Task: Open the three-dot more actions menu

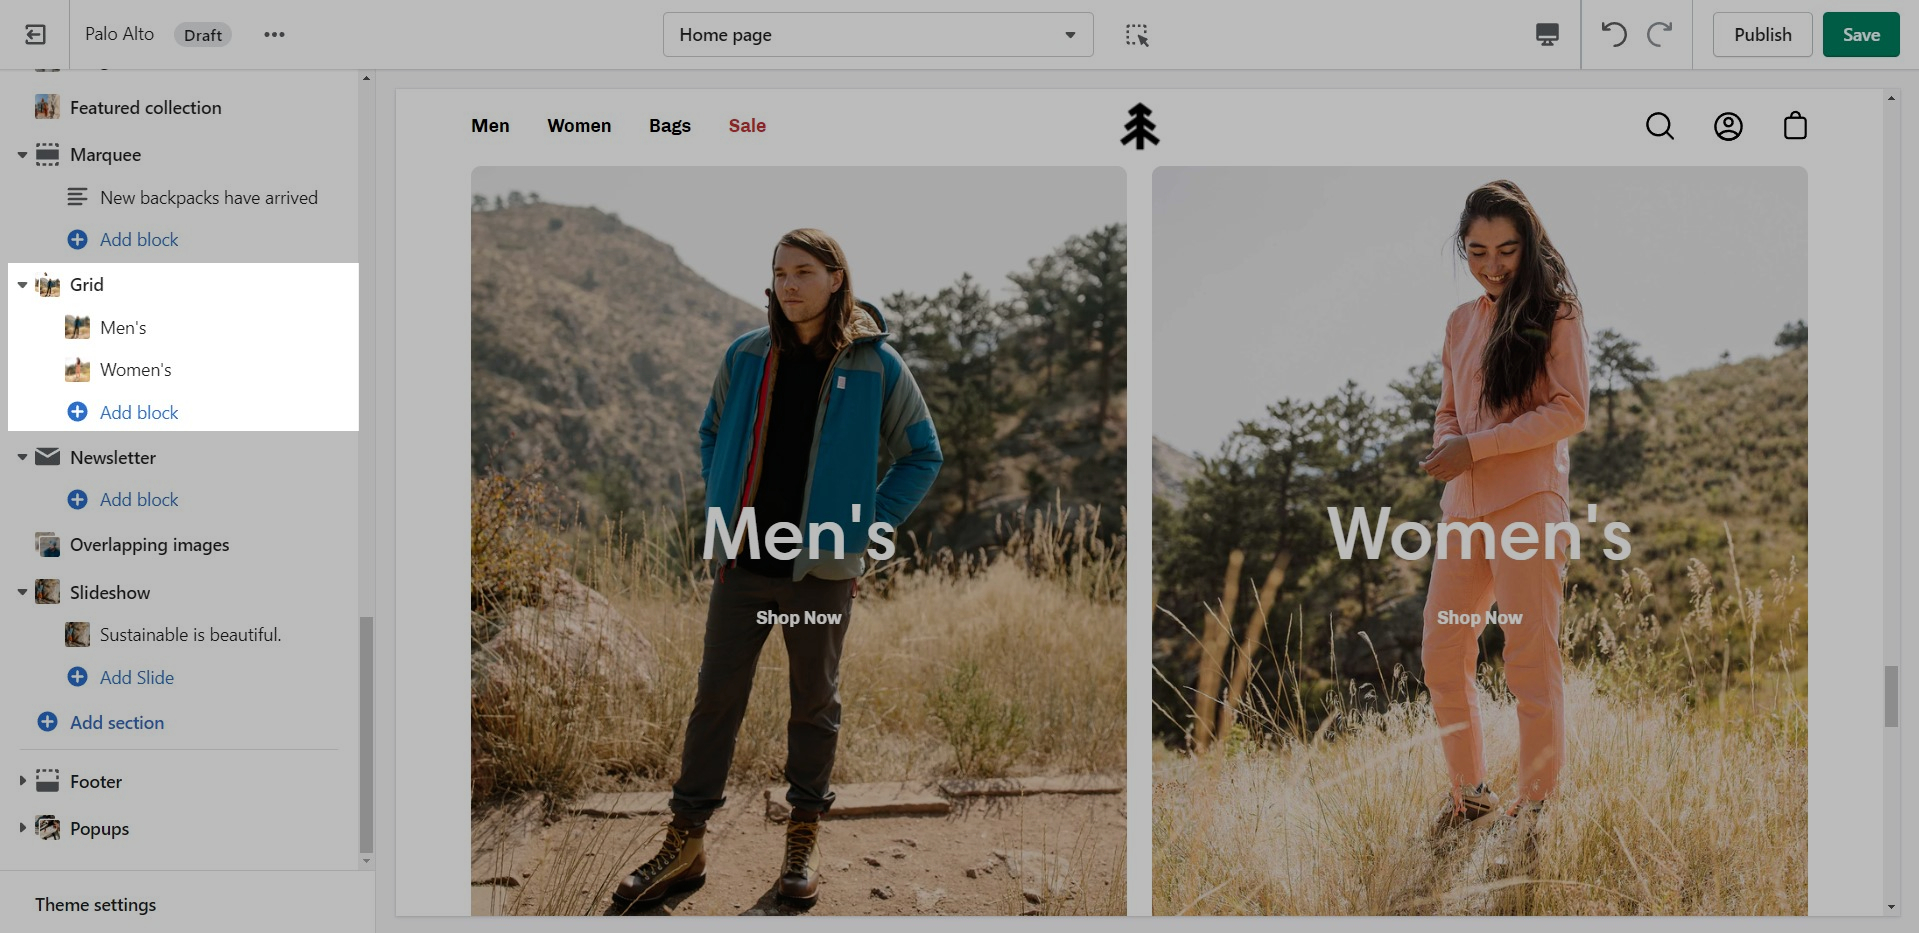Action: tap(274, 35)
